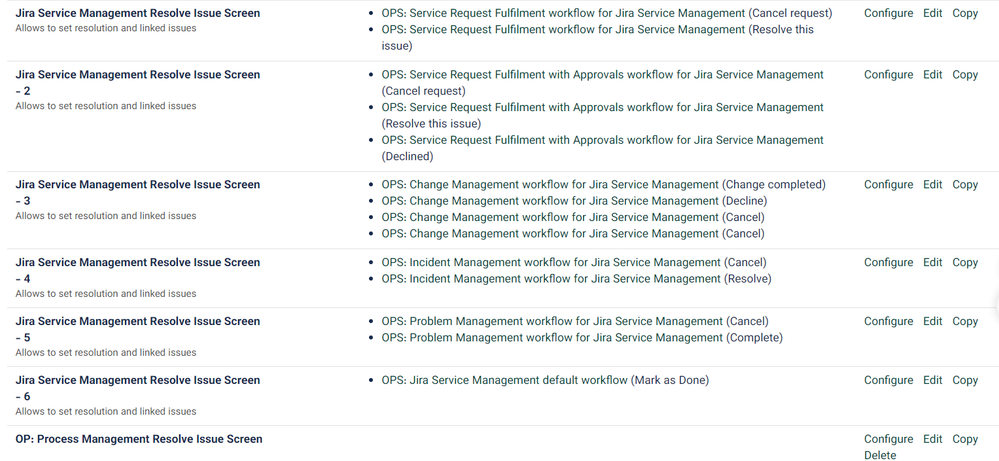Open Fulfilment with Approvals workflow (Declined)
This screenshot has width=999, height=461.
coord(603,148)
